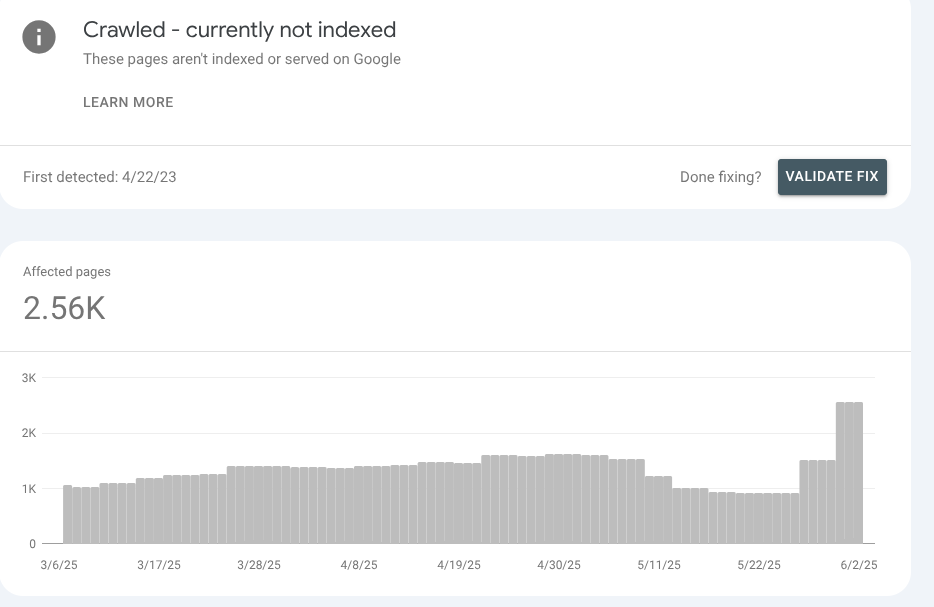Click the 'First detected: 4/22/23' text

(x=100, y=177)
